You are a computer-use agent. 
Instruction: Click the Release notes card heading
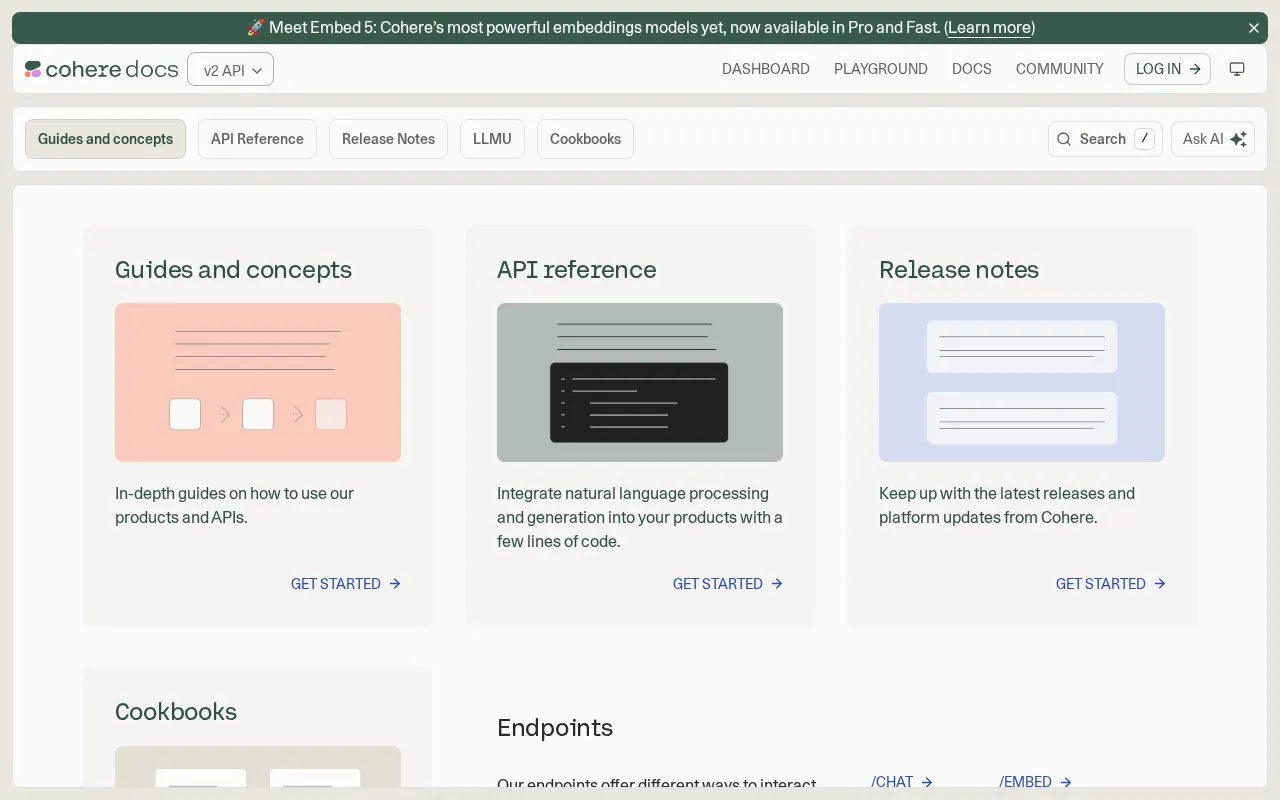(959, 270)
